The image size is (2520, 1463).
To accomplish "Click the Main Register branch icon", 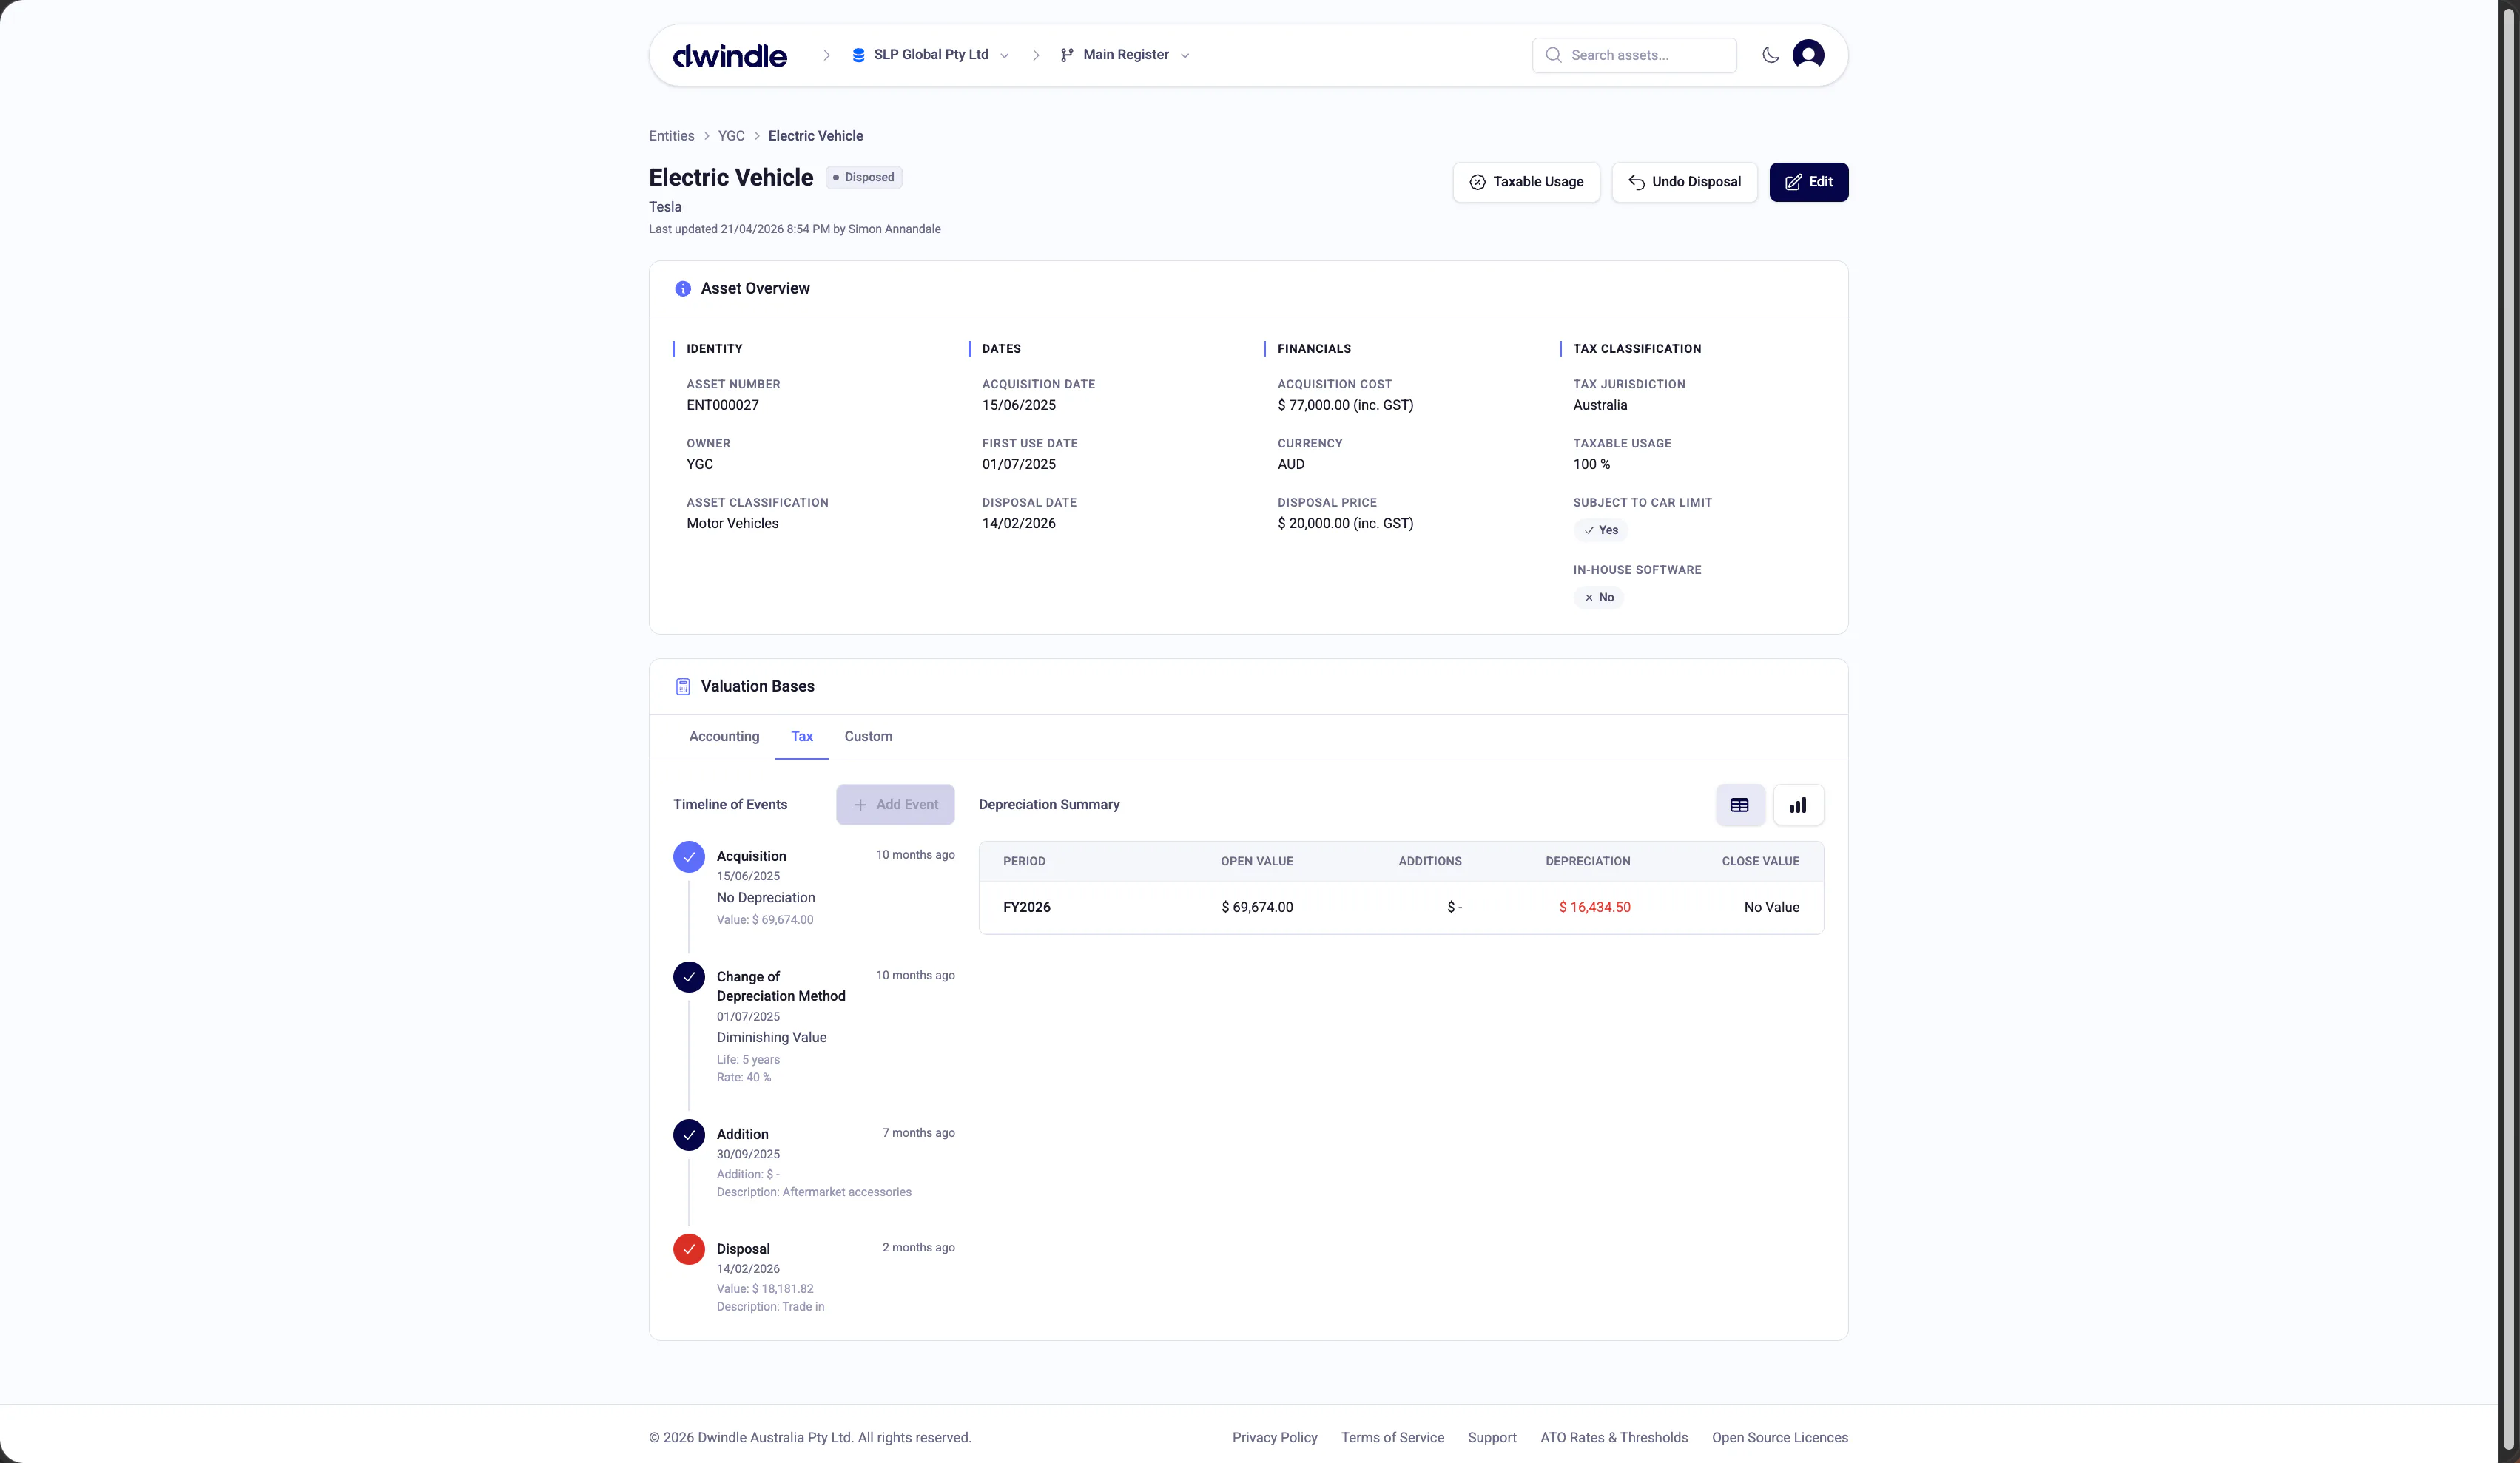I will pos(1067,55).
